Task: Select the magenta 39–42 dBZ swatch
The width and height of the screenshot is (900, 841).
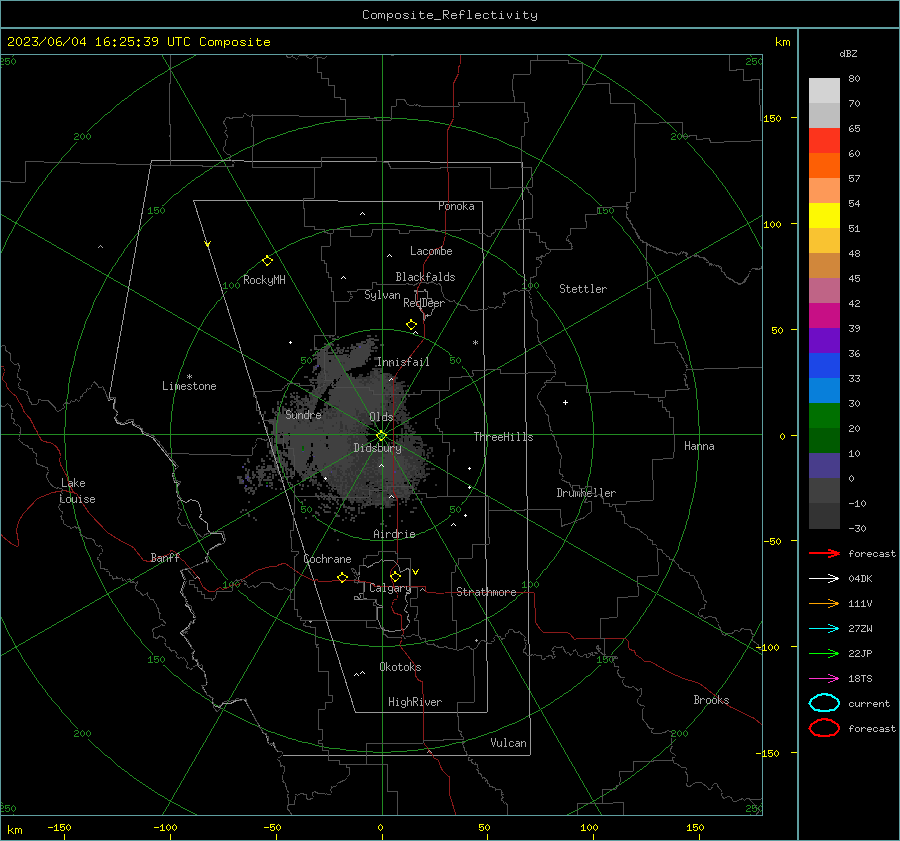Action: coord(824,315)
